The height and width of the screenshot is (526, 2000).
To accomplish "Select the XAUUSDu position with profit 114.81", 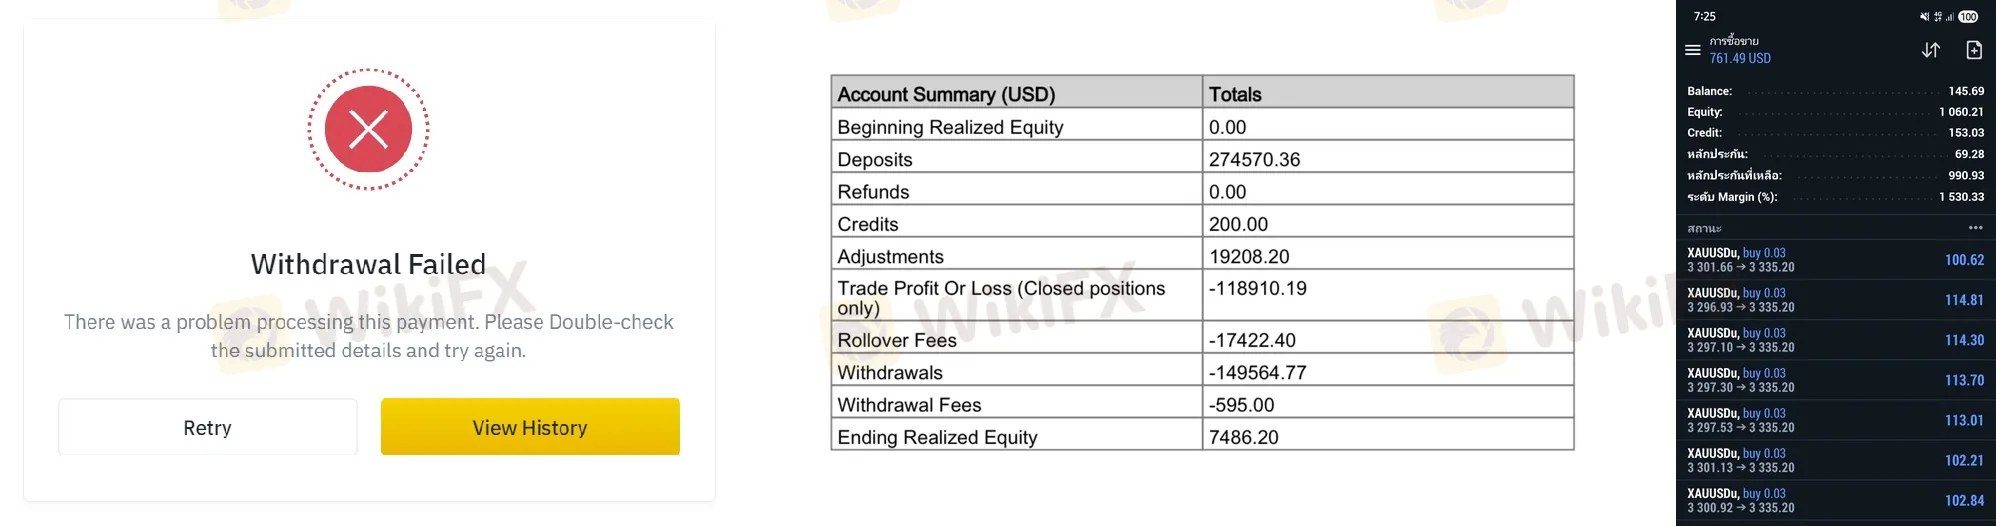I will (x=1836, y=300).
